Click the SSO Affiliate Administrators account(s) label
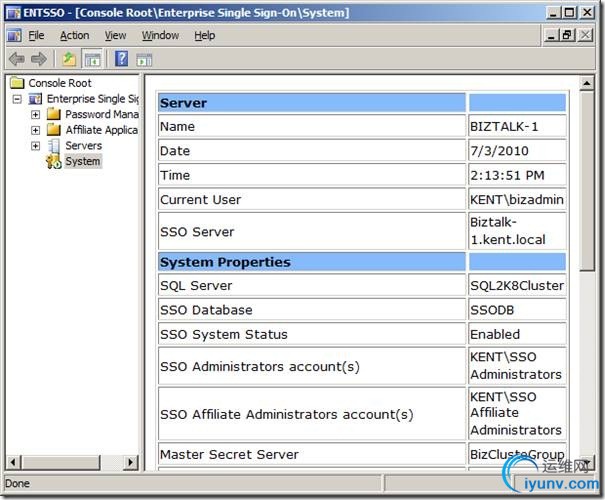The height and width of the screenshot is (500, 605). coord(287,414)
